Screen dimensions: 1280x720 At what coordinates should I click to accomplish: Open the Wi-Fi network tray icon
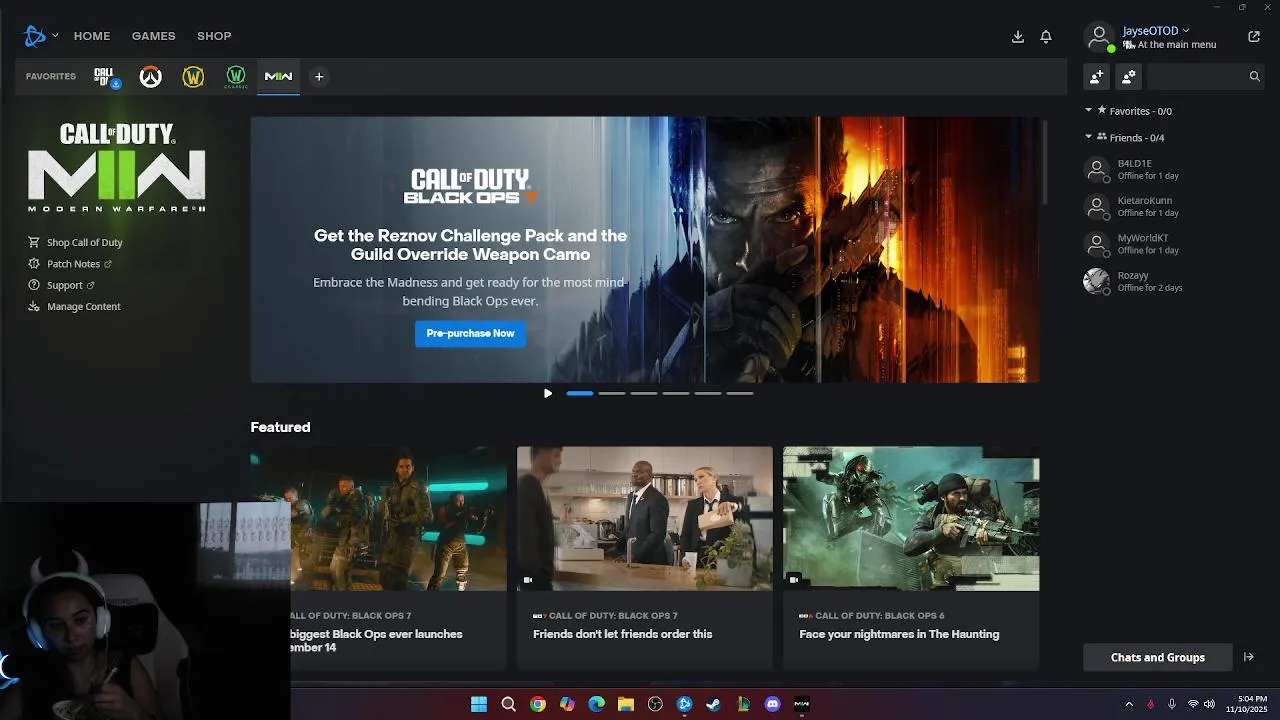tap(1193, 704)
